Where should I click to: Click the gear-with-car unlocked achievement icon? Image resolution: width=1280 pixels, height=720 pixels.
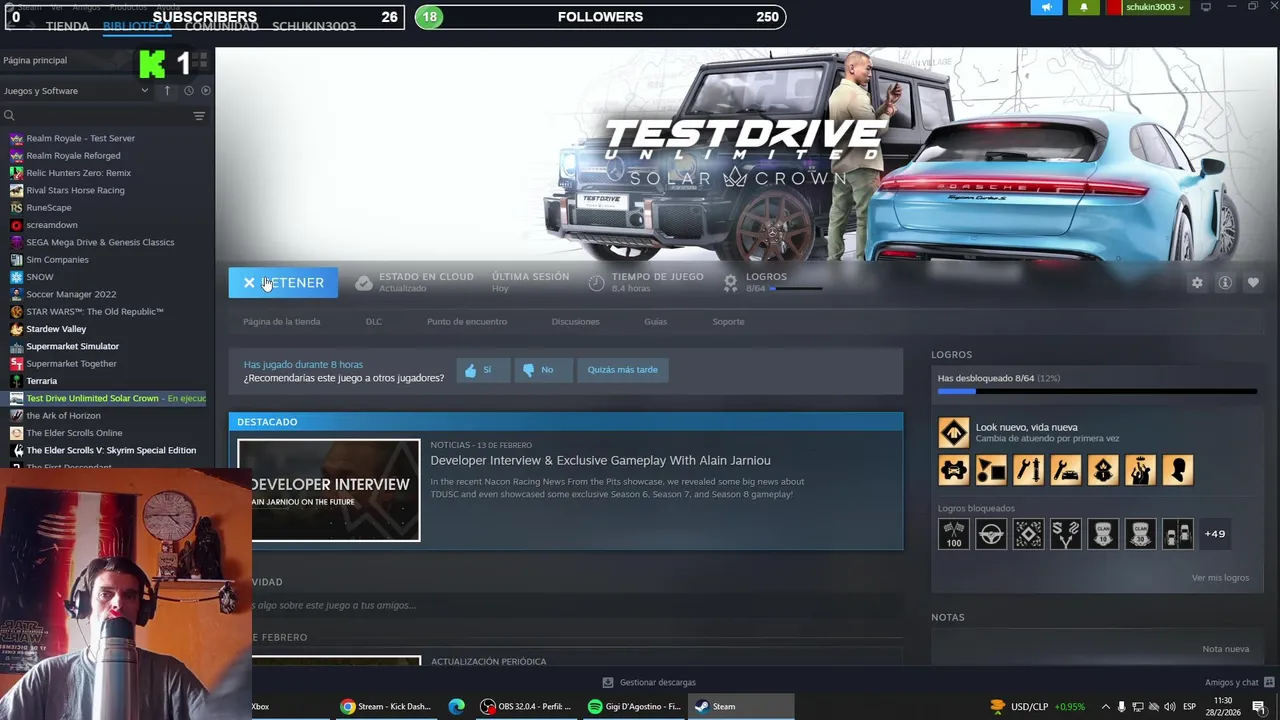click(x=954, y=470)
